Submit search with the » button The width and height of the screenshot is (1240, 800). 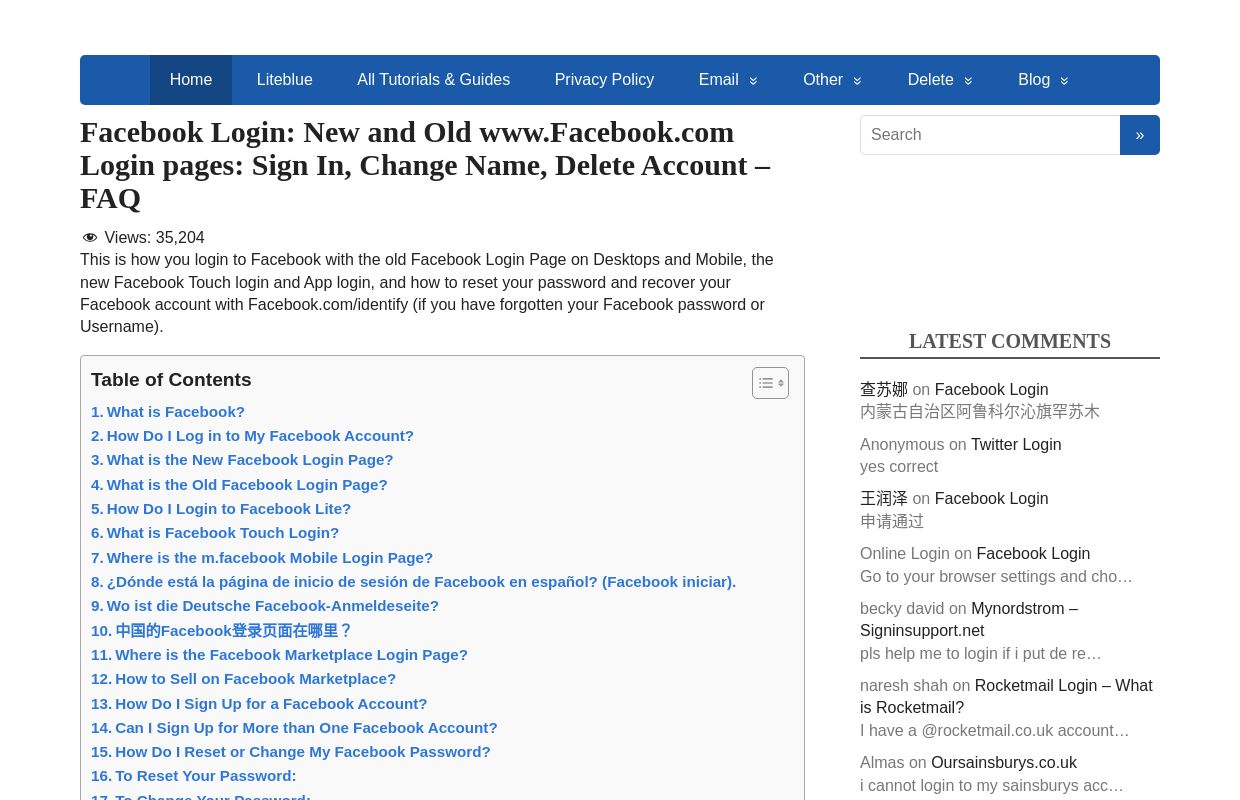[x=1140, y=135]
